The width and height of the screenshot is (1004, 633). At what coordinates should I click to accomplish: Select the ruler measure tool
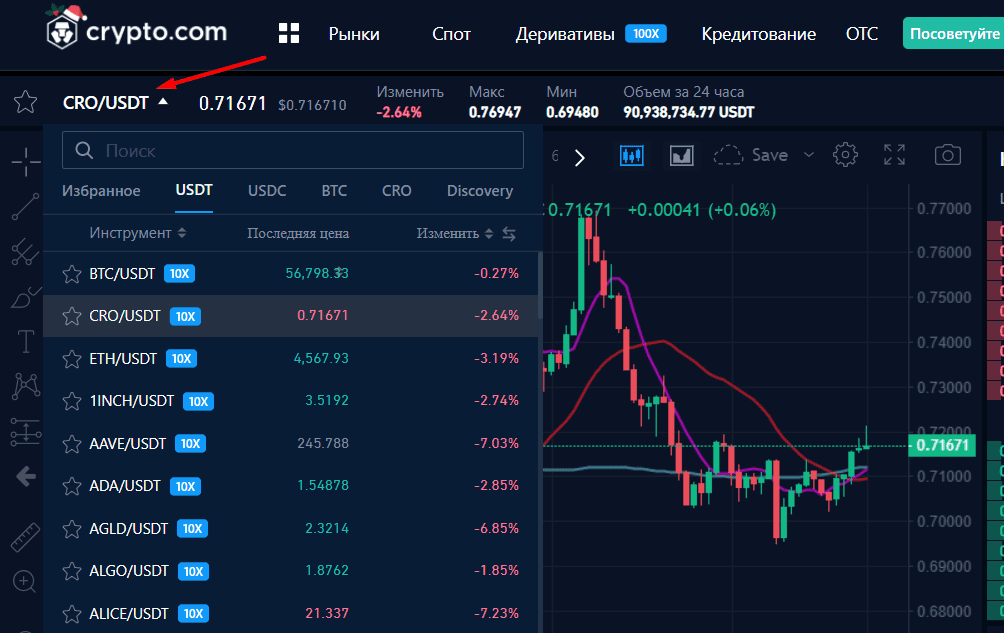coord(26,537)
